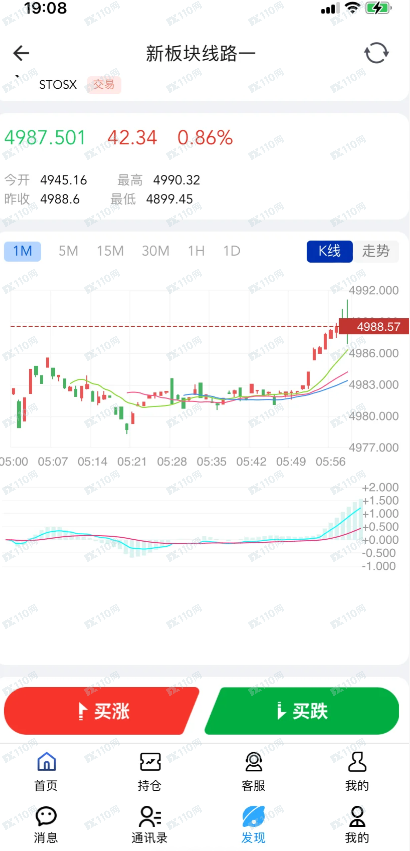Open the 持仓 positions icon

pos(150,761)
